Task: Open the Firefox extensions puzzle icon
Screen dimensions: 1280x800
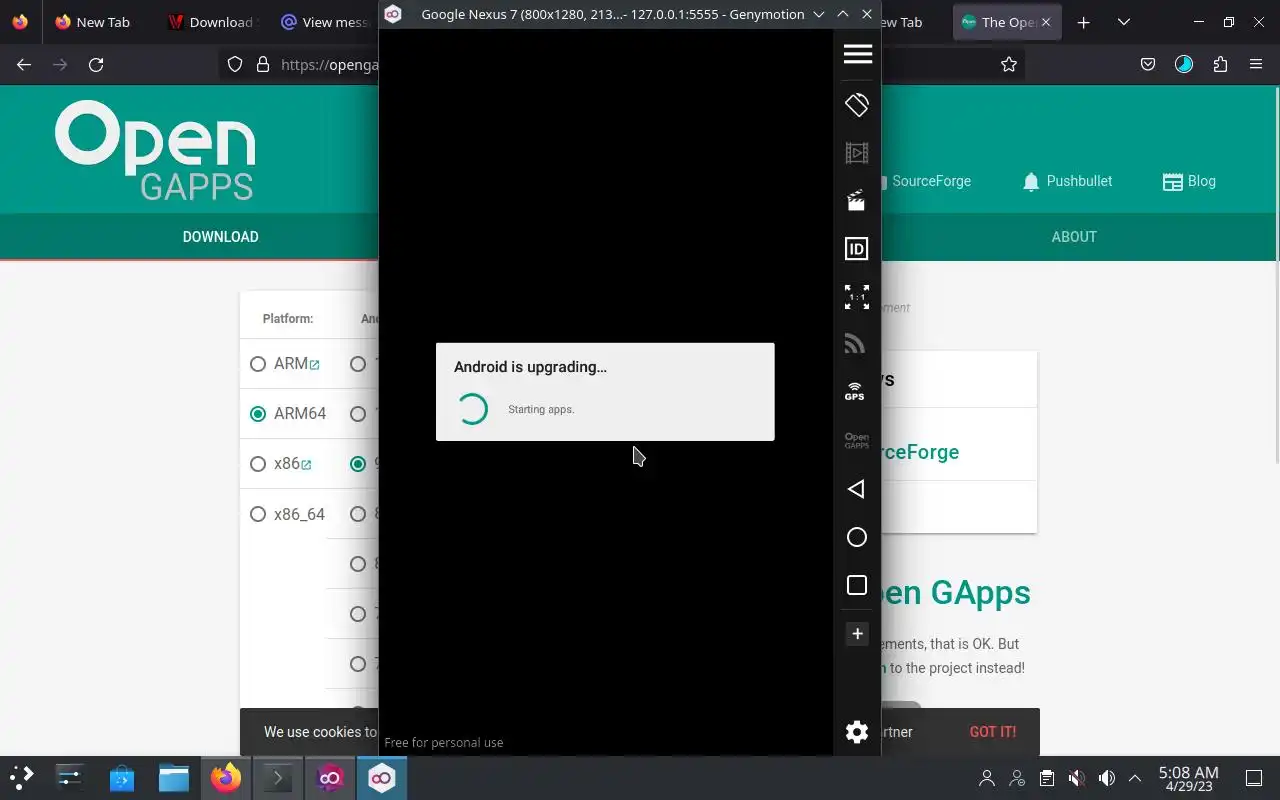Action: (1220, 64)
